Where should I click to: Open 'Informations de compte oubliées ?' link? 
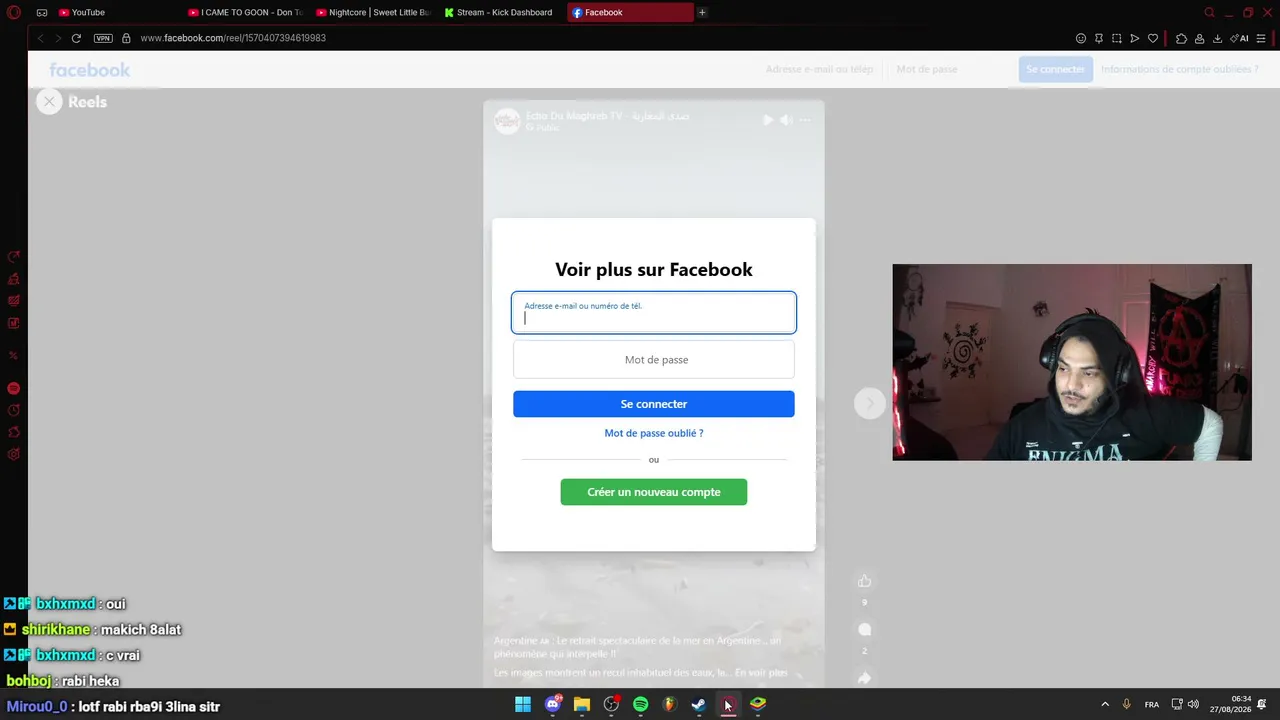click(x=1180, y=69)
